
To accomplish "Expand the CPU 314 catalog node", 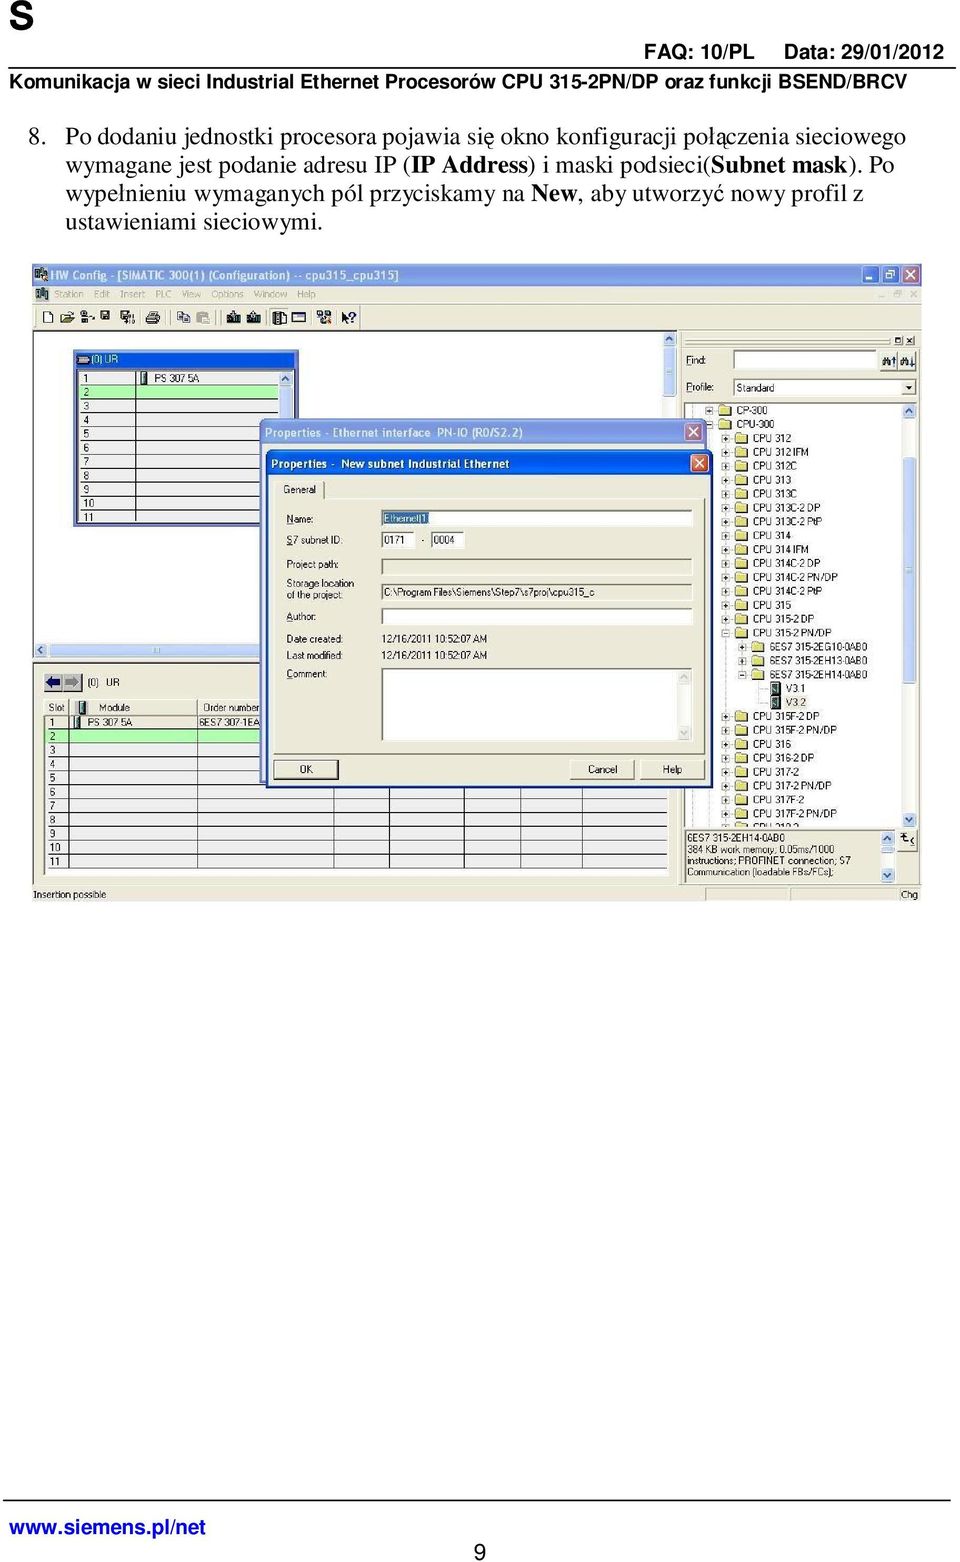I will tap(726, 535).
